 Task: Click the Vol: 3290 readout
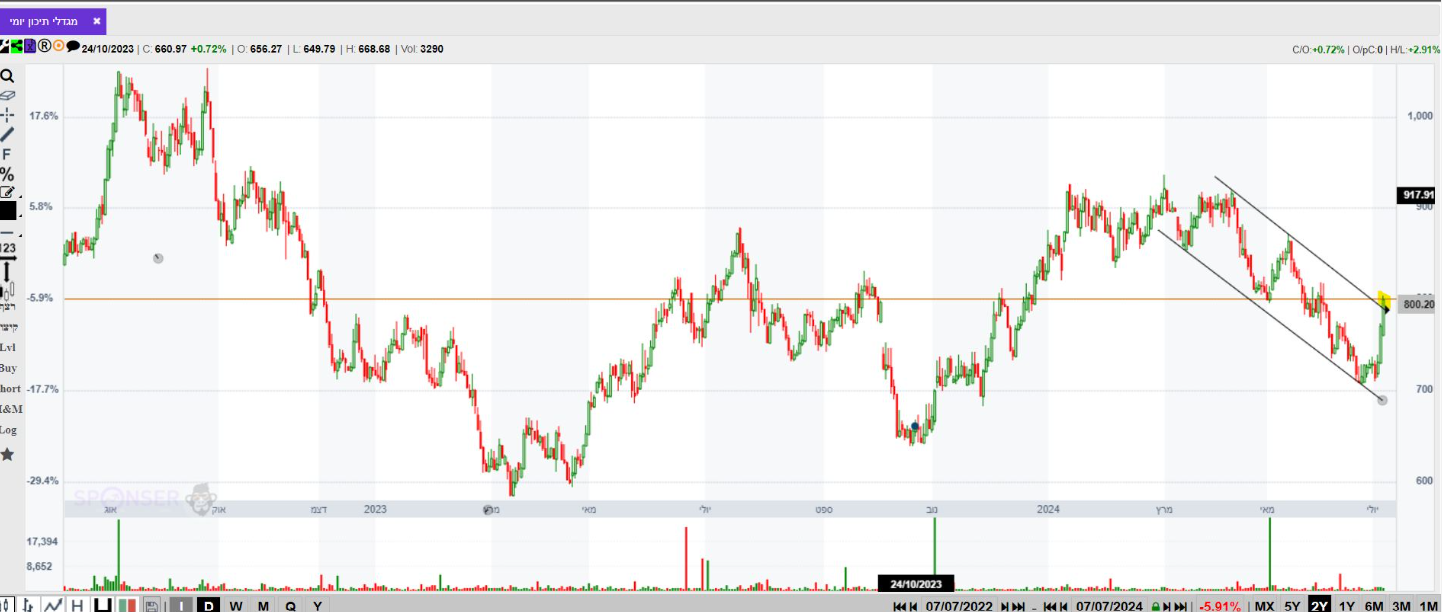[x=422, y=48]
